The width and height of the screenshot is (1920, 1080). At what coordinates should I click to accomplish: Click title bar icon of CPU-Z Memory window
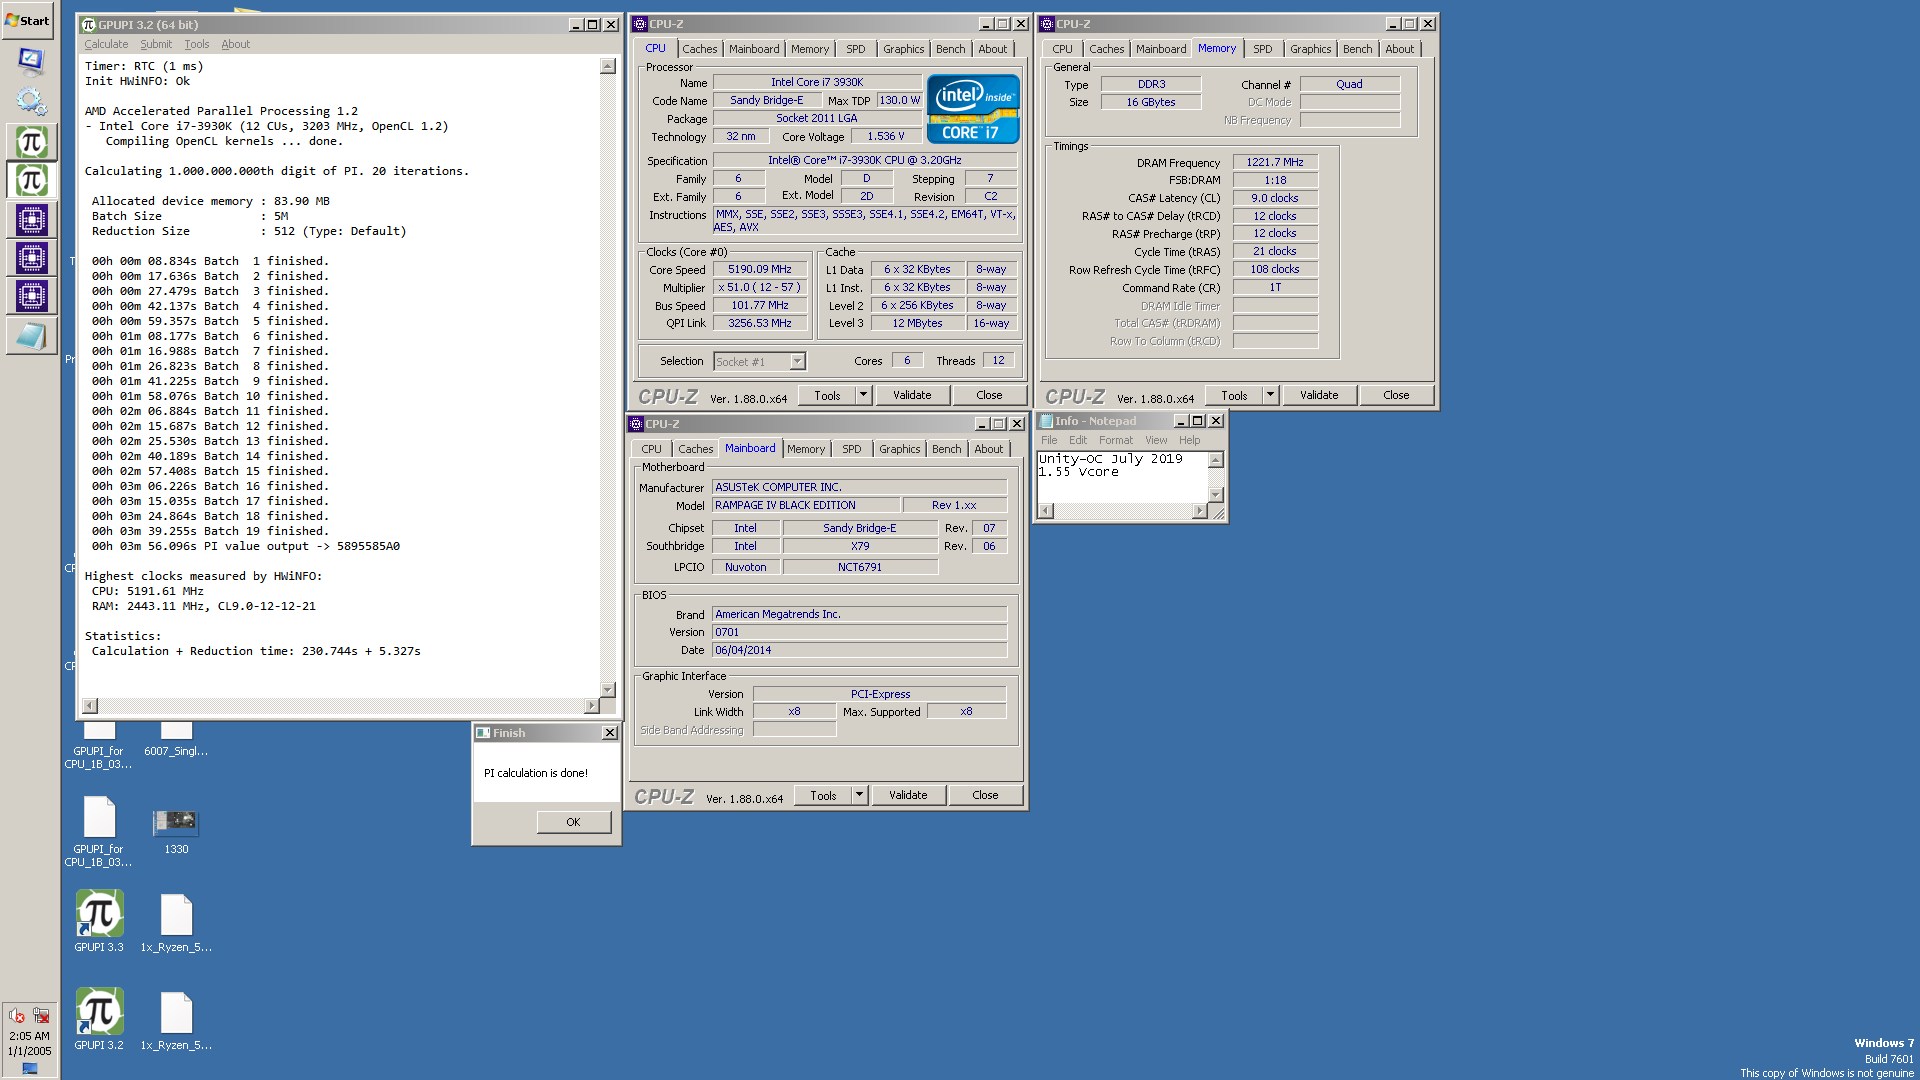(x=1047, y=24)
